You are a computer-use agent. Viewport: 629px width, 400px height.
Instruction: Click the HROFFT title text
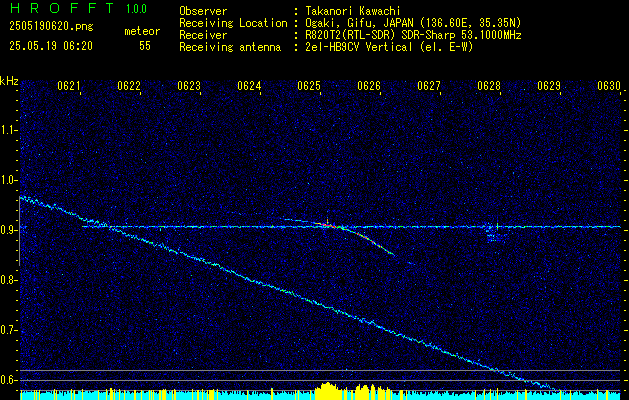pos(62,8)
